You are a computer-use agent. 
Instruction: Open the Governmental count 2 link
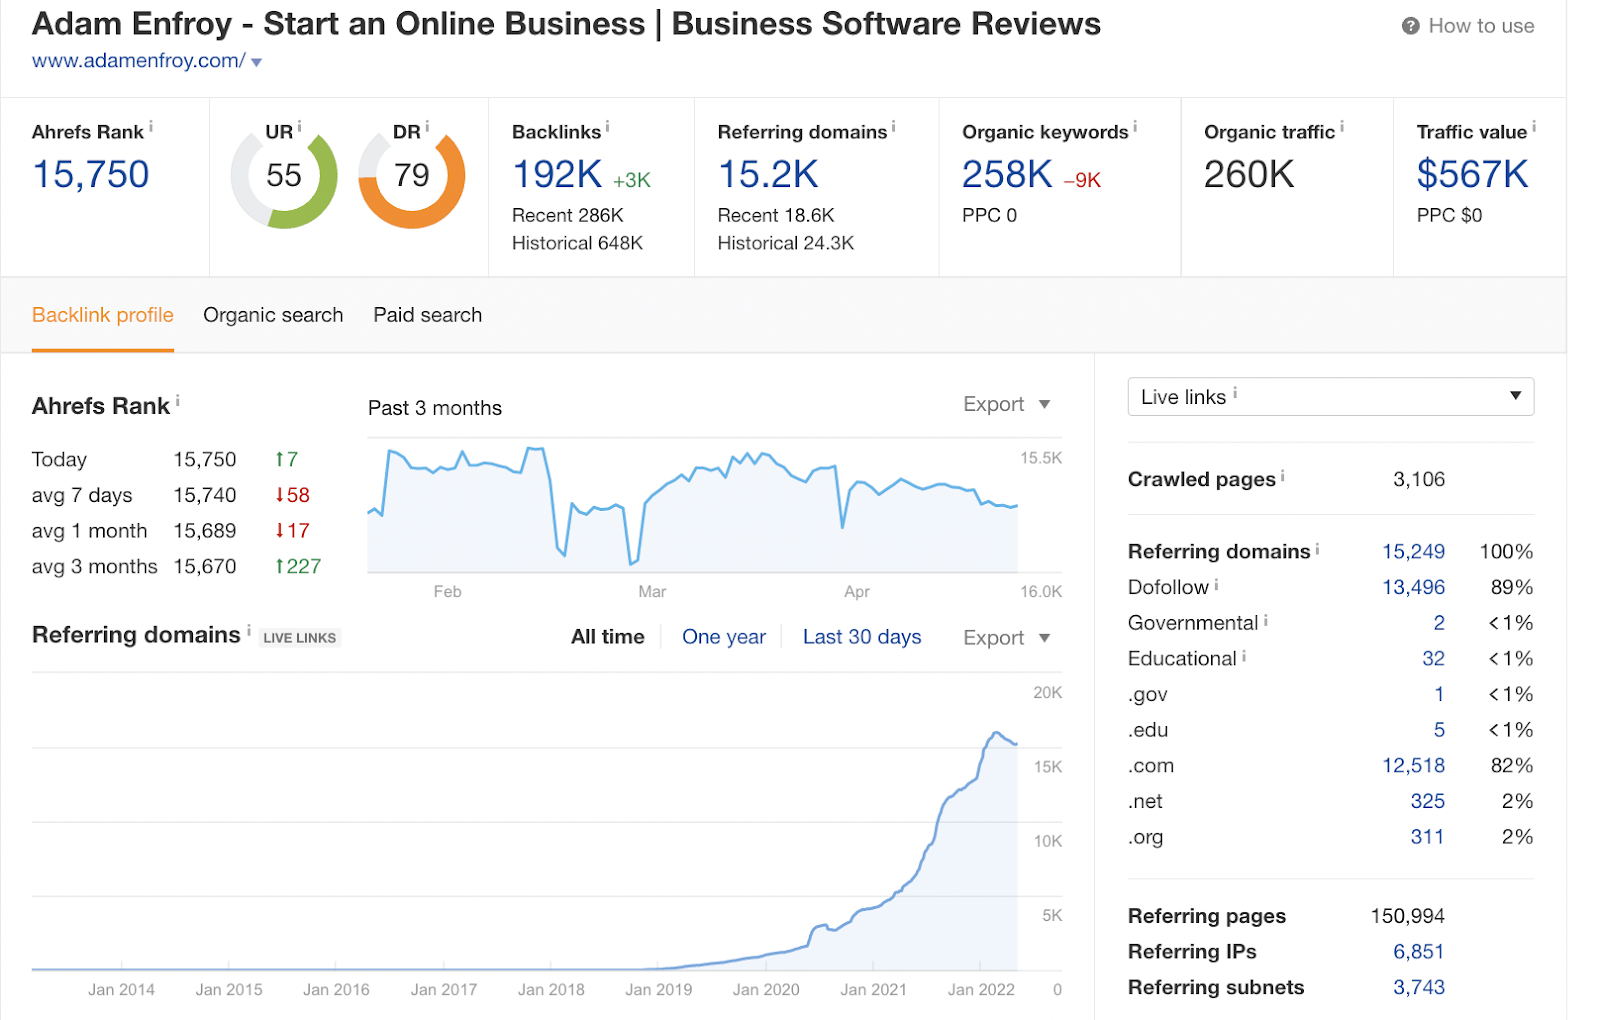pos(1439,623)
